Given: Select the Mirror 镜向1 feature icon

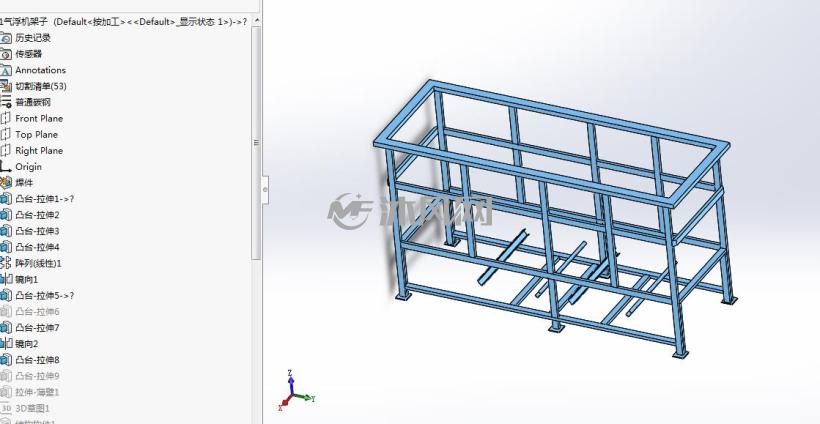Looking at the screenshot, I should 5,279.
